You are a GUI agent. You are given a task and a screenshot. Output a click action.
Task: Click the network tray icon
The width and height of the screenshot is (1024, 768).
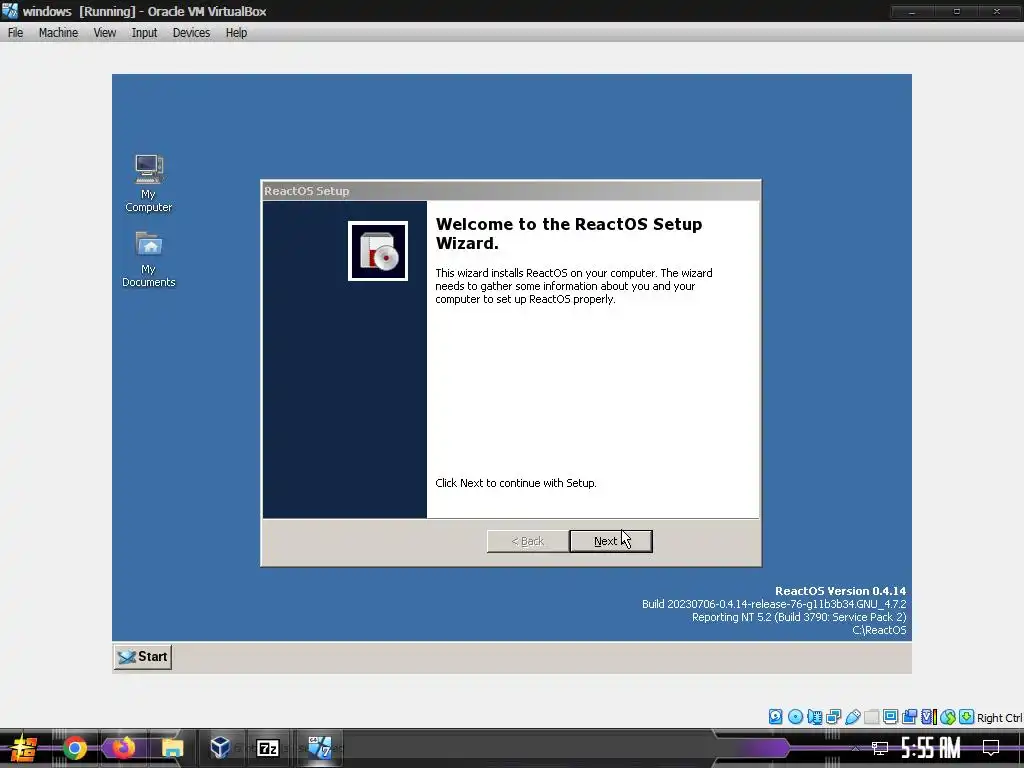tap(880, 748)
